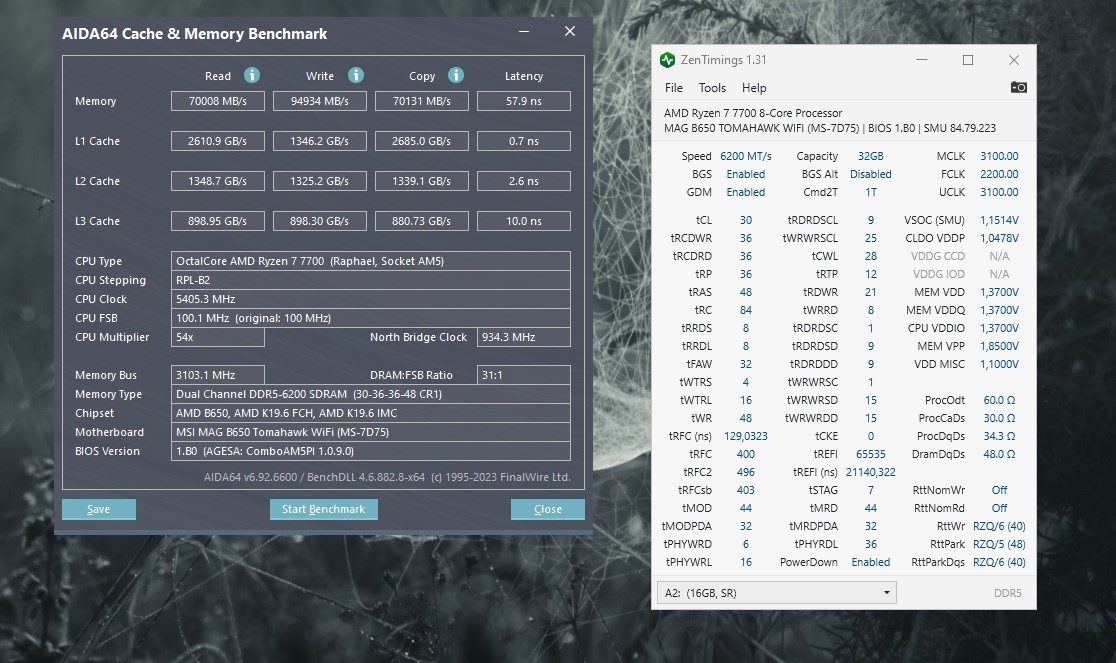This screenshot has width=1116, height=663.
Task: Click the DRAM:FSB Ratio field 31:1
Action: [524, 375]
